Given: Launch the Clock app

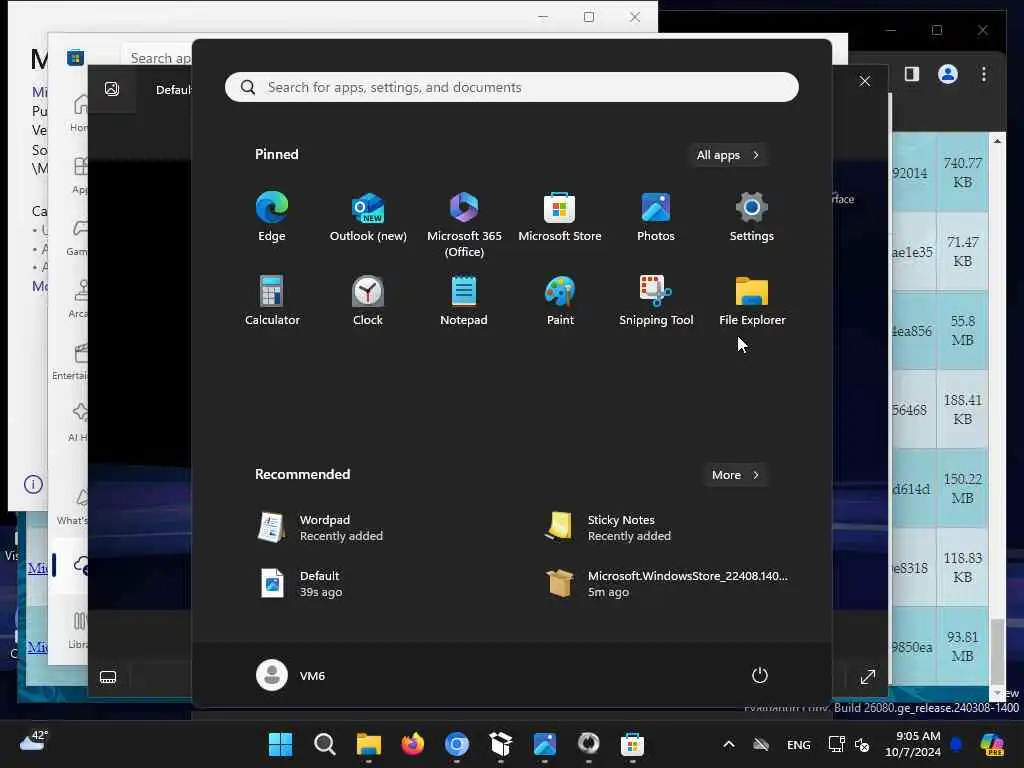Looking at the screenshot, I should tap(368, 300).
